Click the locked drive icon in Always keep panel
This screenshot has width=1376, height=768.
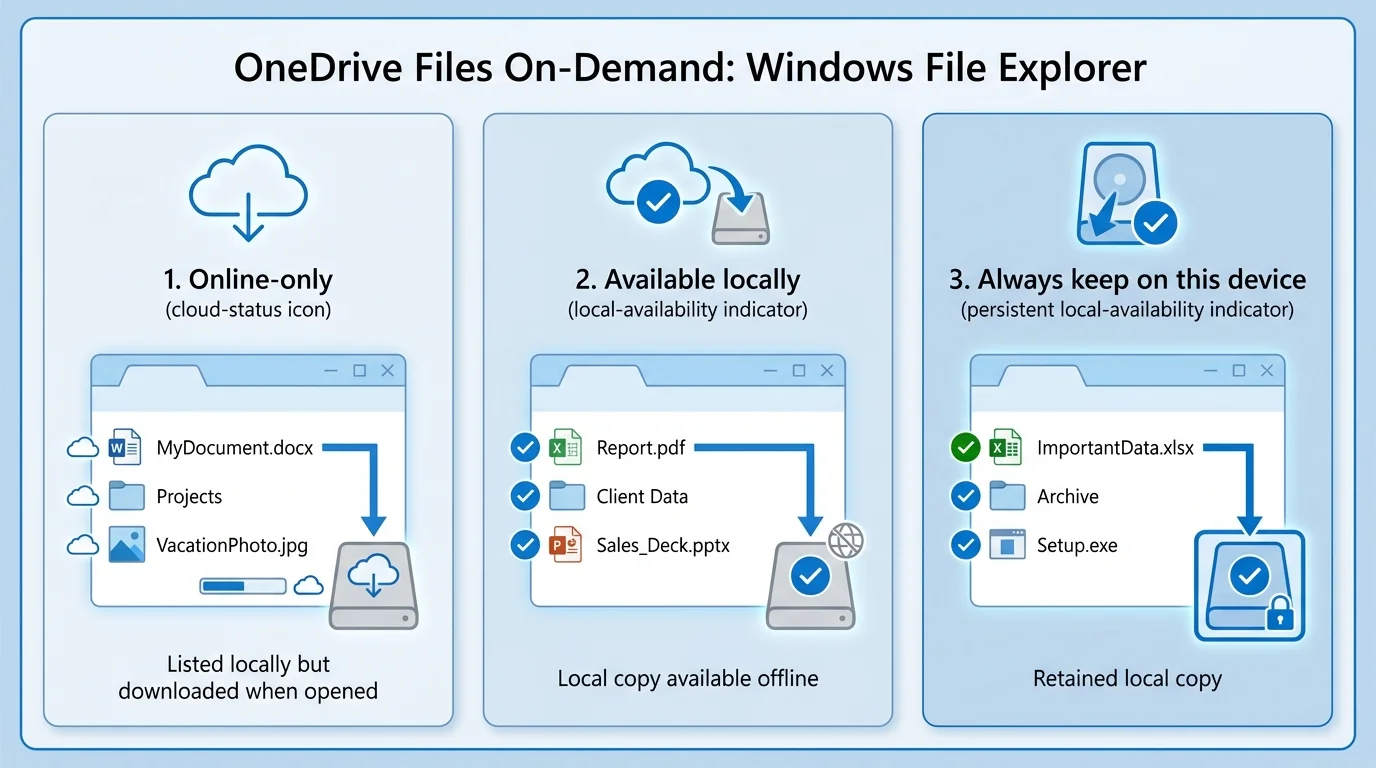1250,586
